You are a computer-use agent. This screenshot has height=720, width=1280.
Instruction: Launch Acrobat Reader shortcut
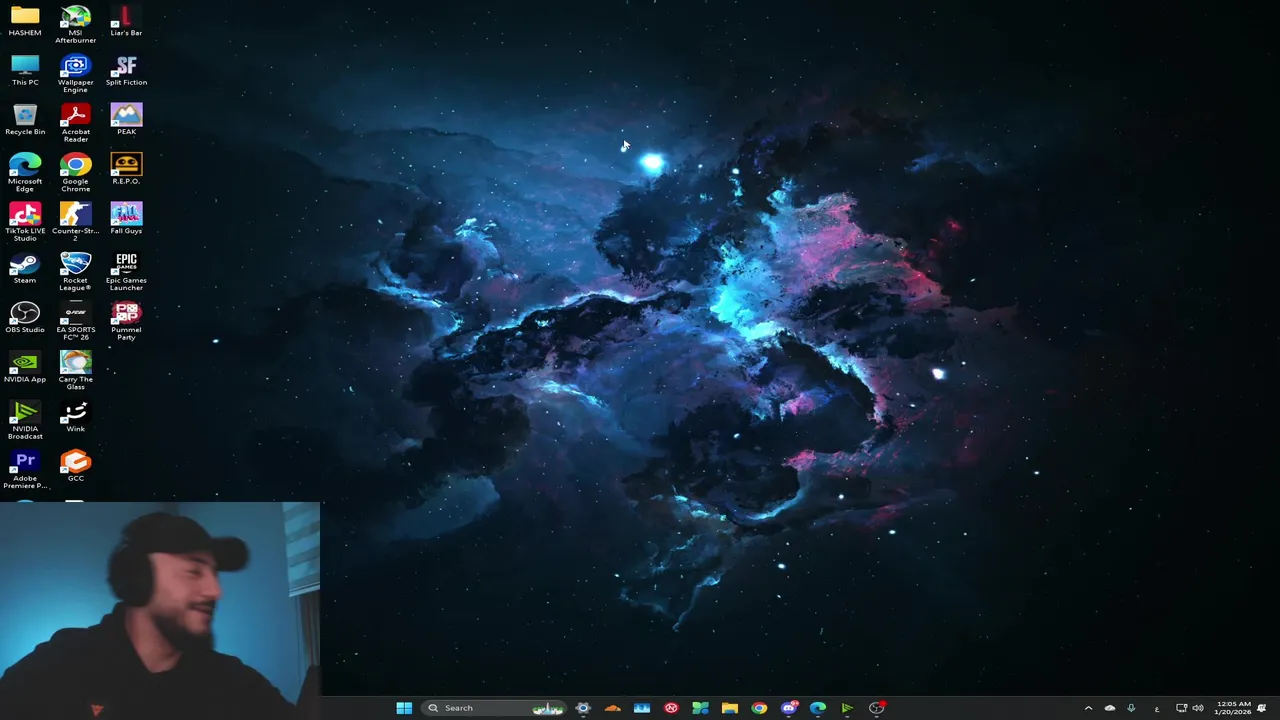point(75,123)
